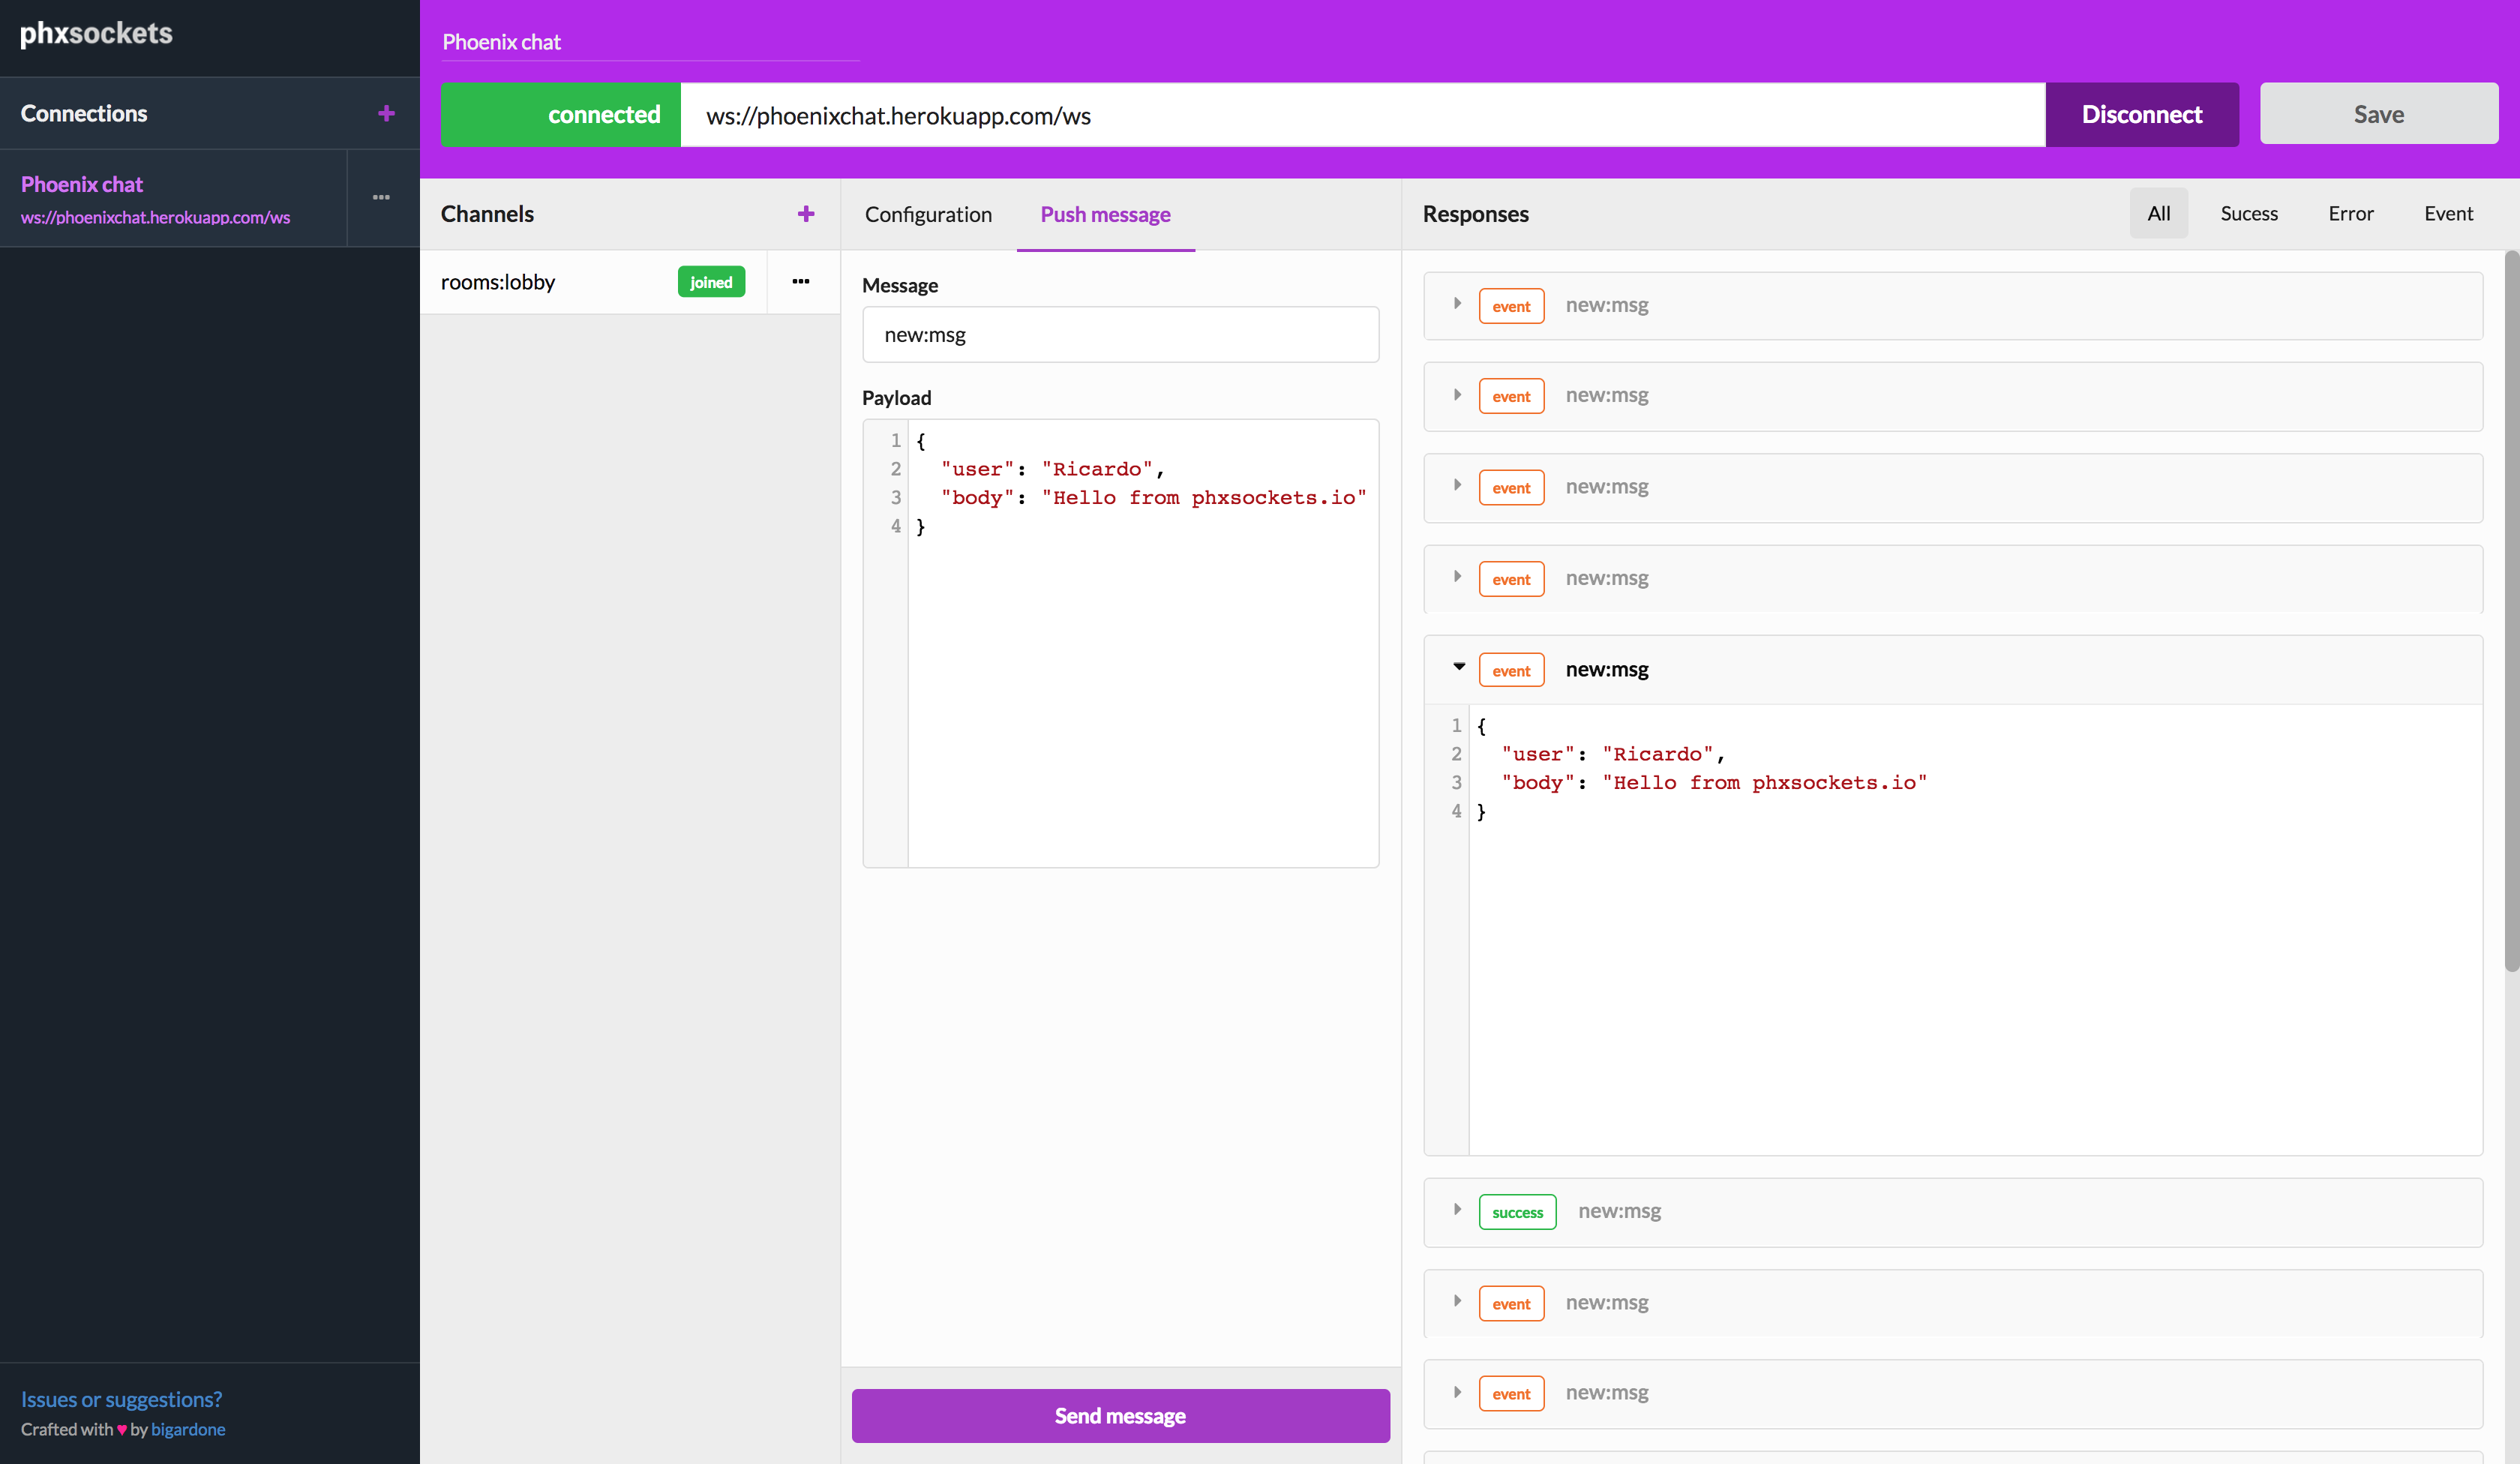This screenshot has width=2520, height=1464.
Task: Filter responses by Error
Action: (x=2351, y=213)
